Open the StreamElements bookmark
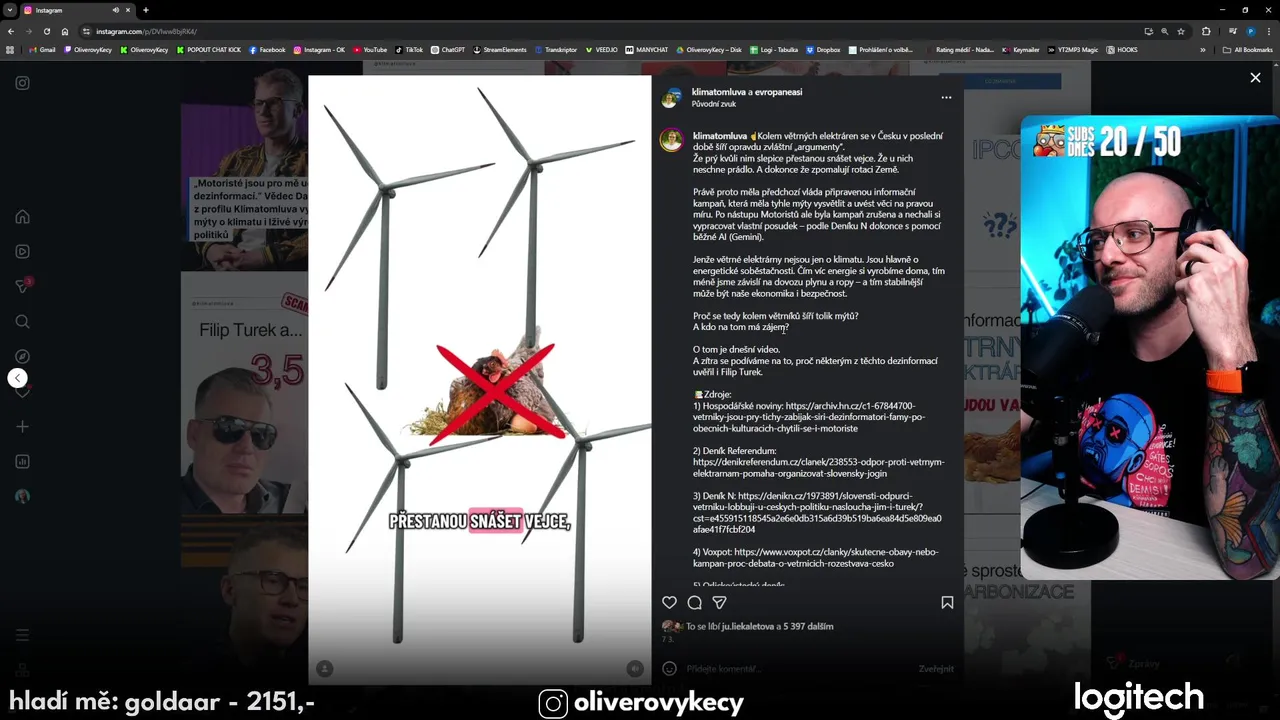 click(500, 49)
